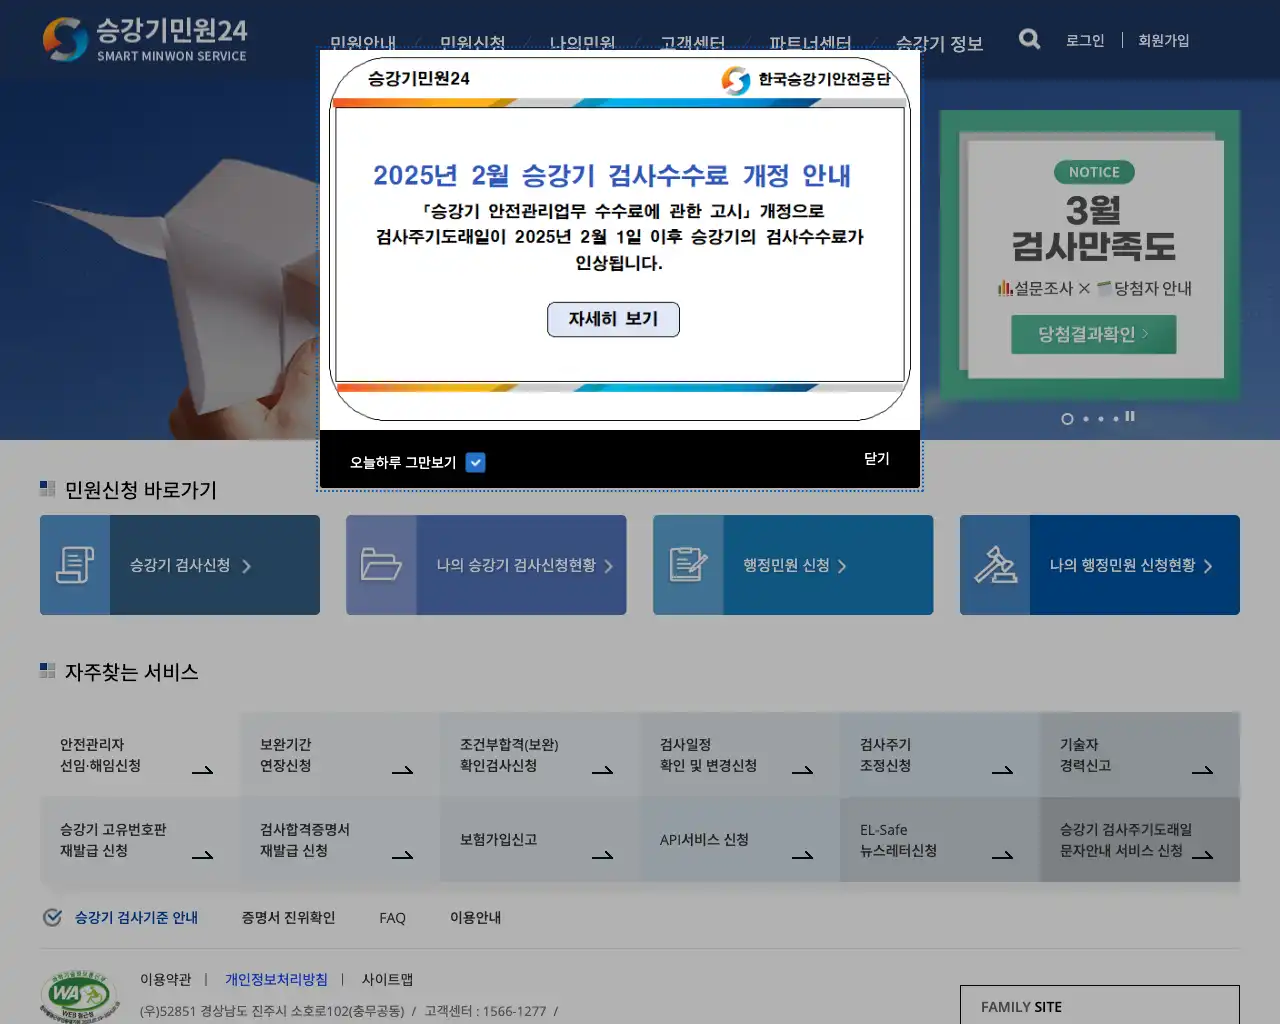
Task: Click the arrow icon beside API서비스 신청
Action: tap(803, 855)
